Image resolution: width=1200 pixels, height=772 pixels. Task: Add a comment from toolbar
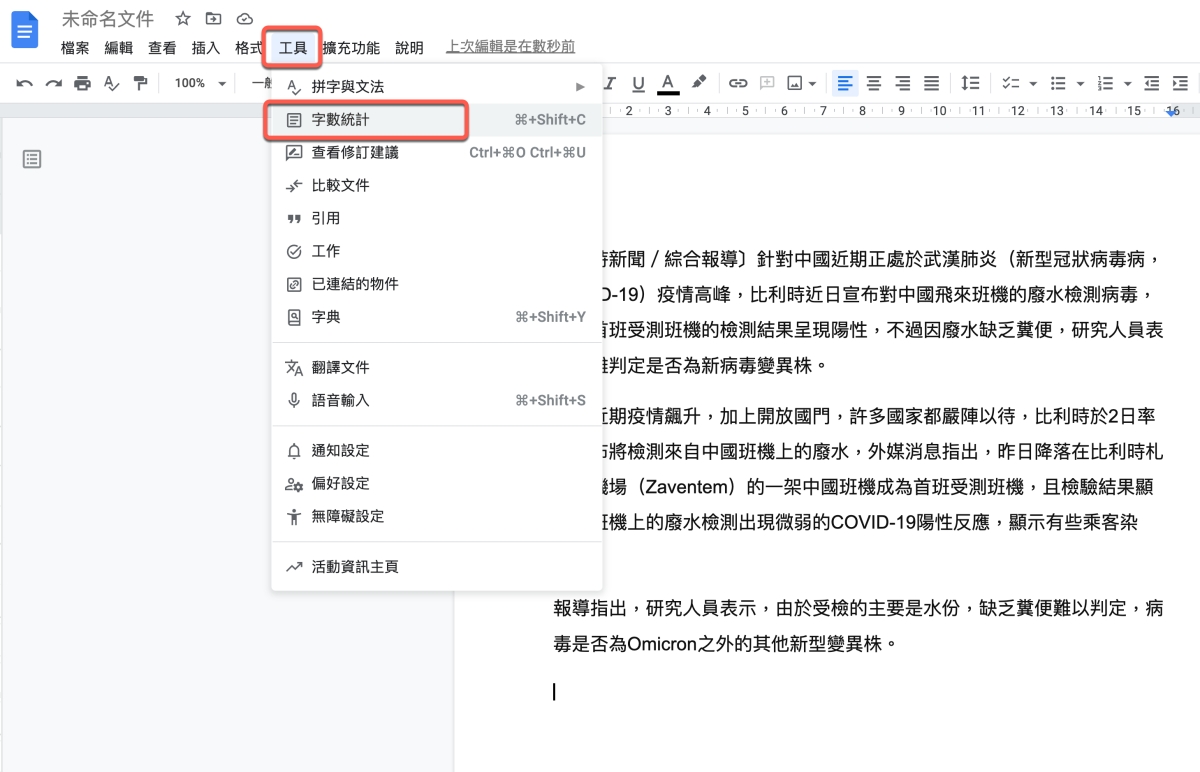[x=768, y=83]
